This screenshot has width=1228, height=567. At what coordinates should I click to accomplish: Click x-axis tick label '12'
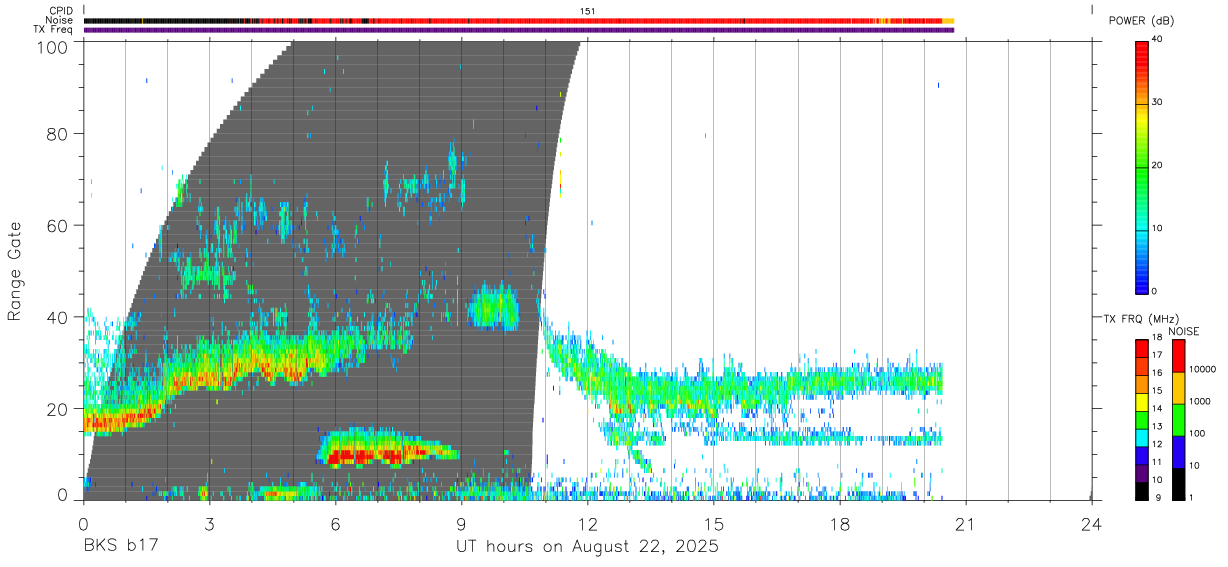(587, 523)
